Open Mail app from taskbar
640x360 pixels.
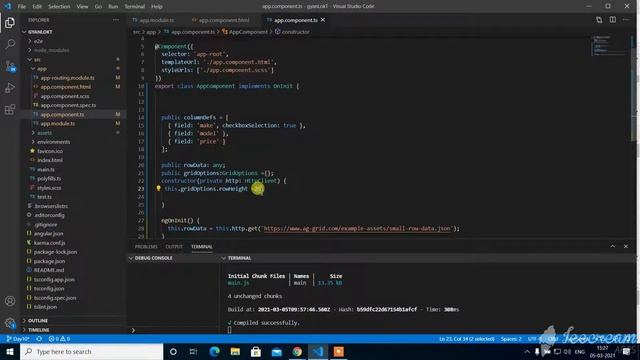pyautogui.click(x=276, y=351)
